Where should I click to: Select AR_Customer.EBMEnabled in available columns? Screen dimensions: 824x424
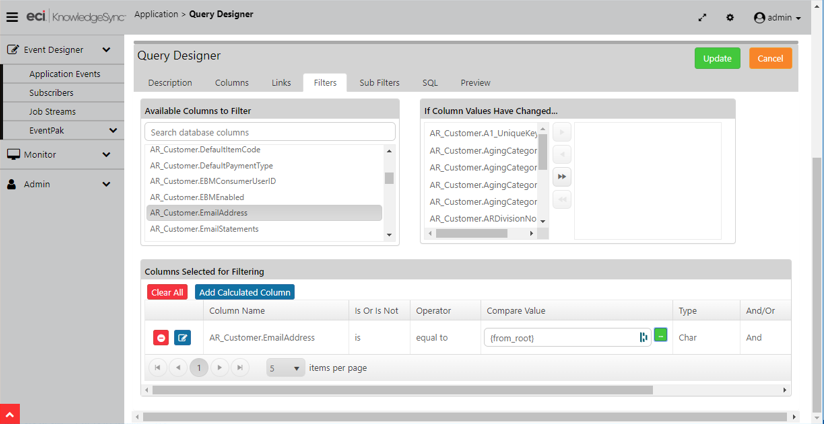[x=264, y=197]
